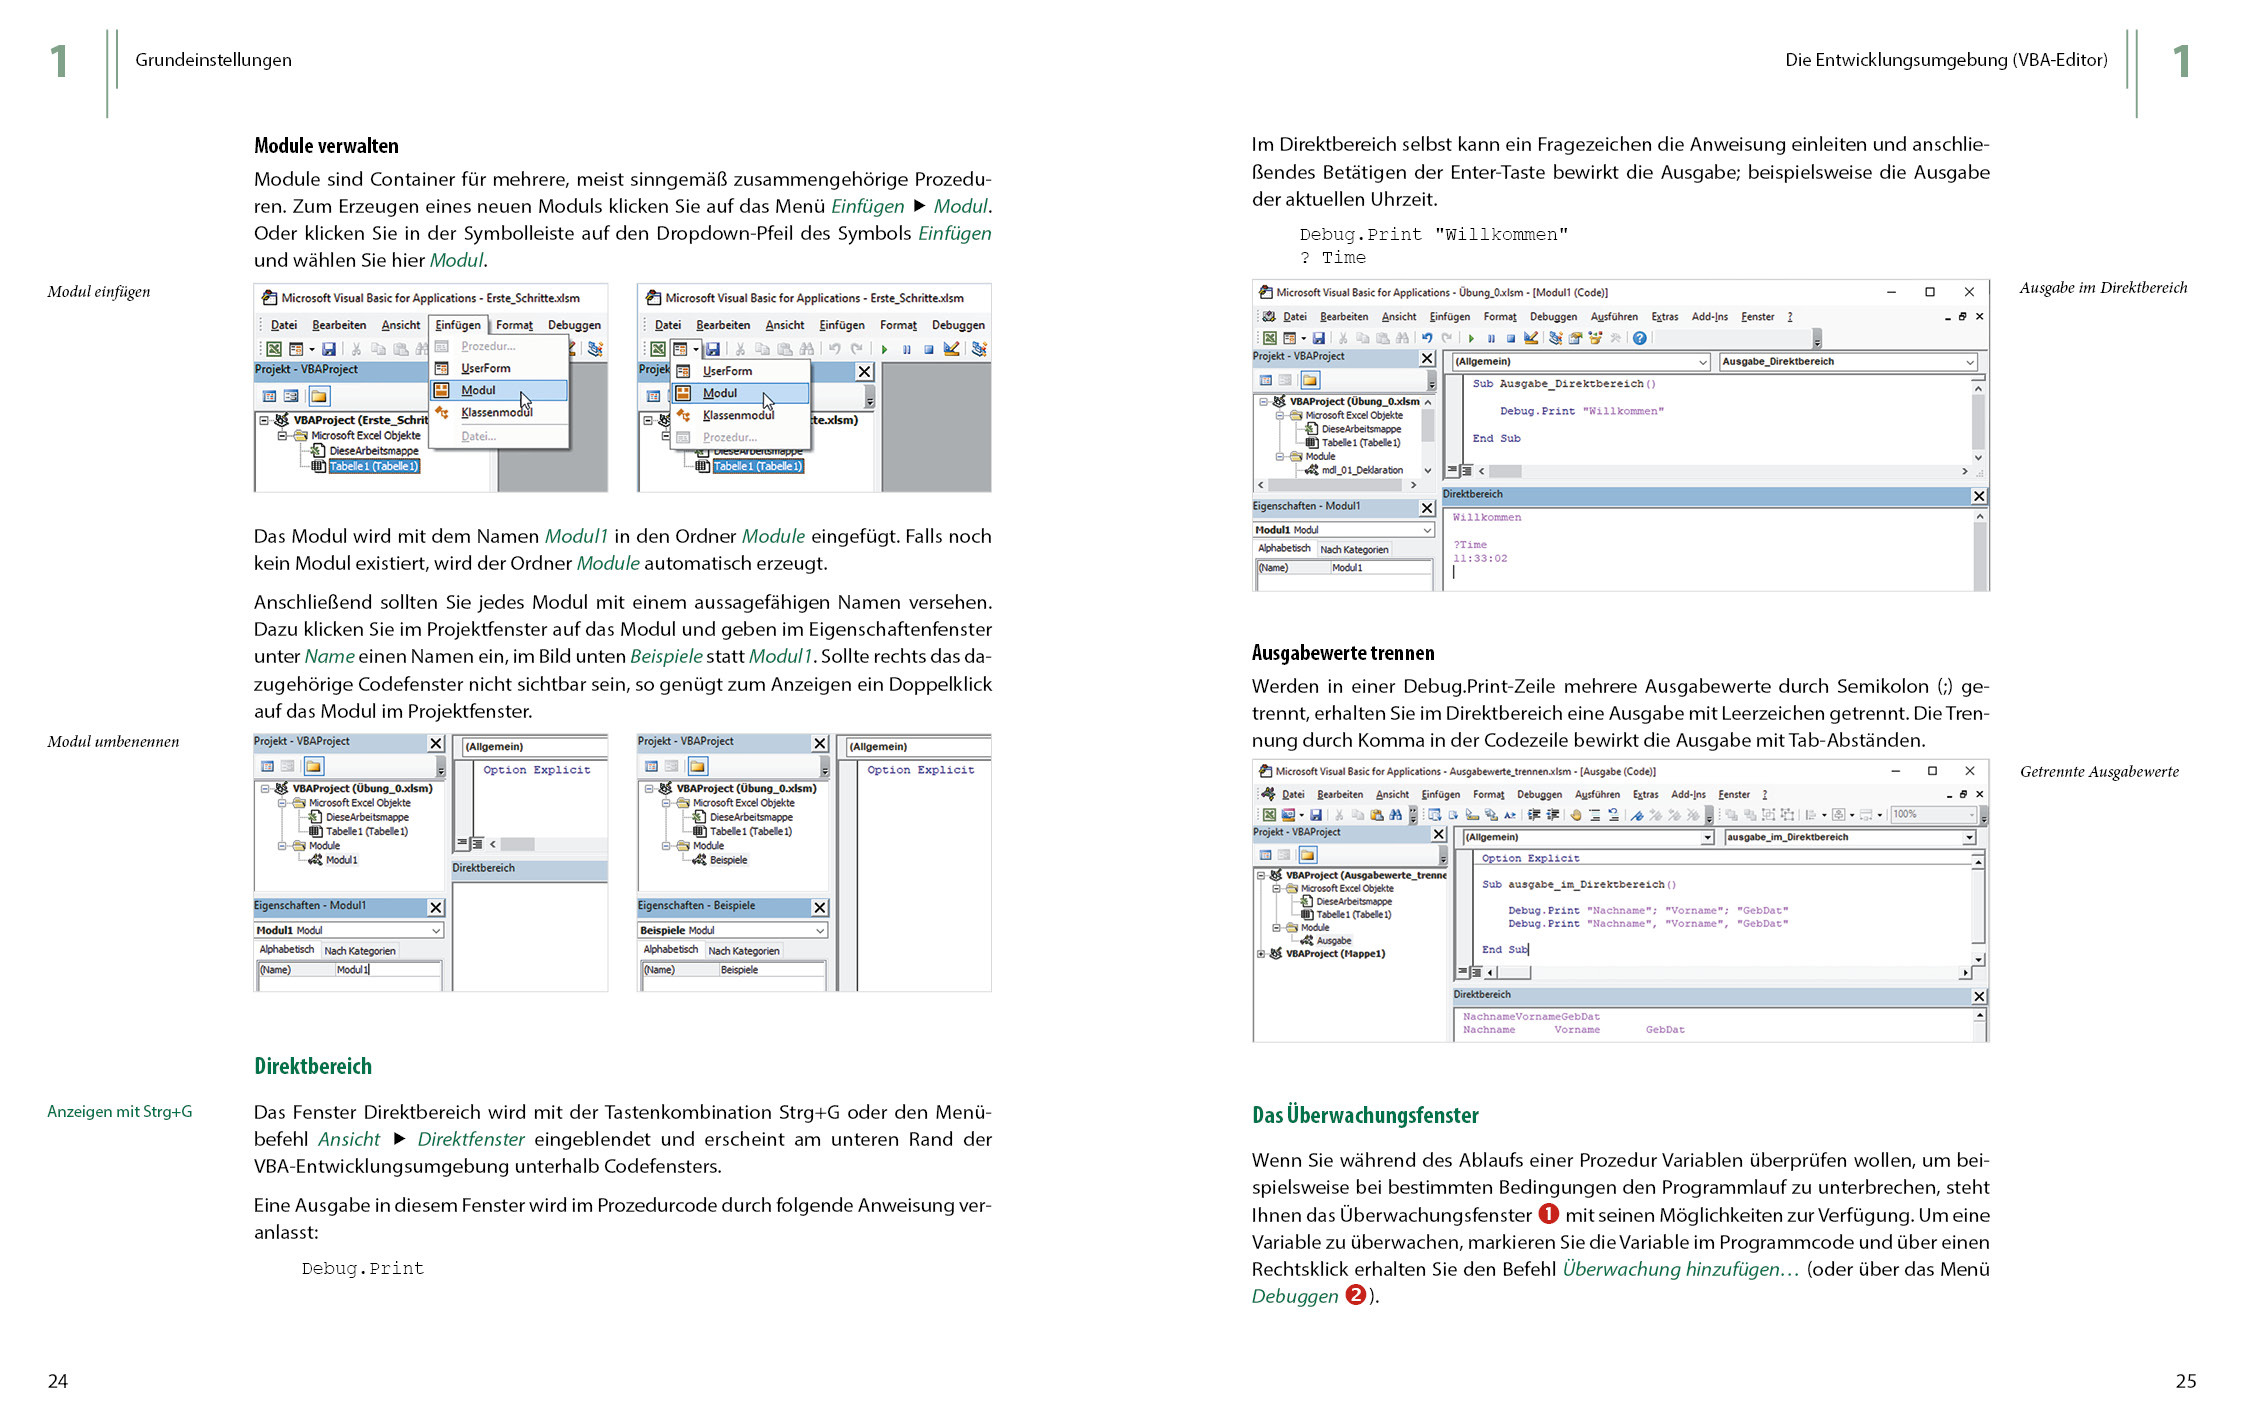The image size is (2244, 1417).
Task: Toggle folders button in Ausgabewerte_trennen project pane
Action: 1308,855
